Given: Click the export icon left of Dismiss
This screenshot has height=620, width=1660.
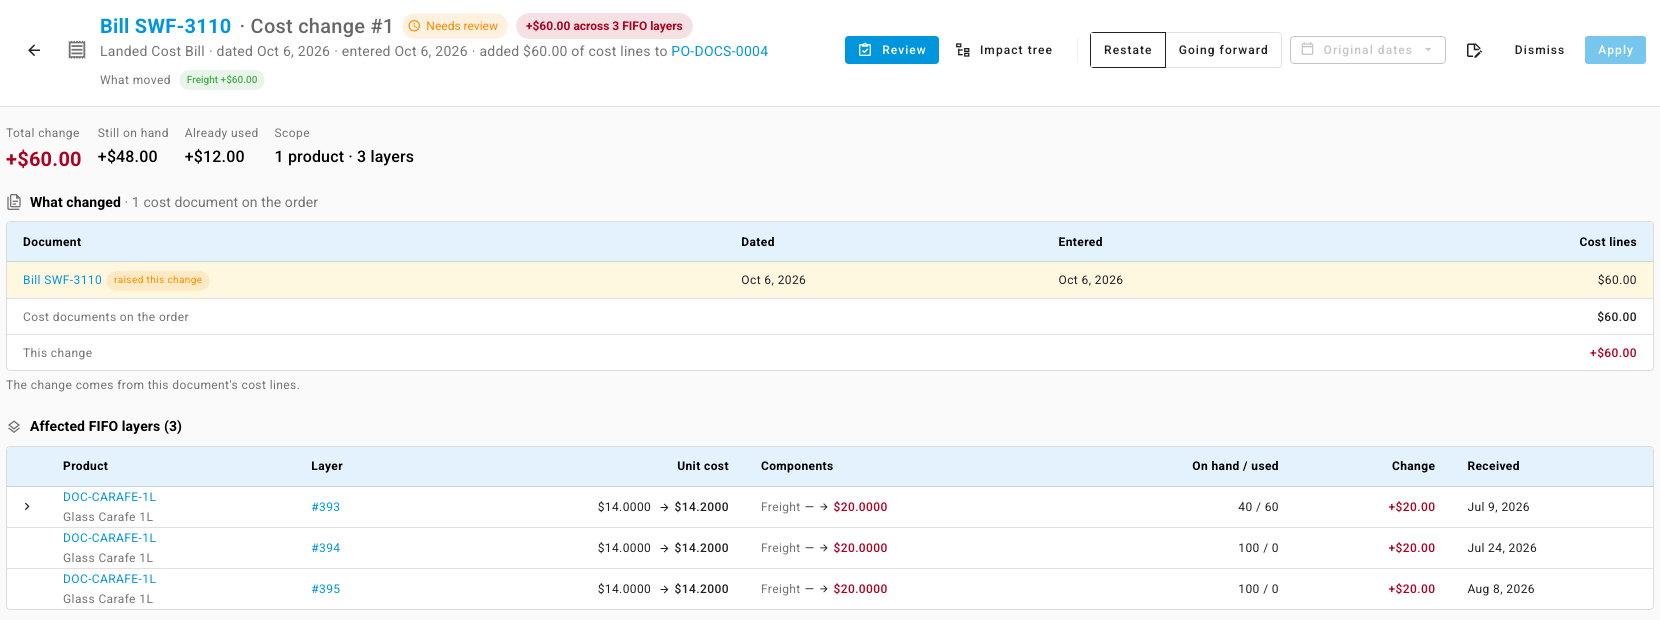Looking at the screenshot, I should pyautogui.click(x=1474, y=50).
